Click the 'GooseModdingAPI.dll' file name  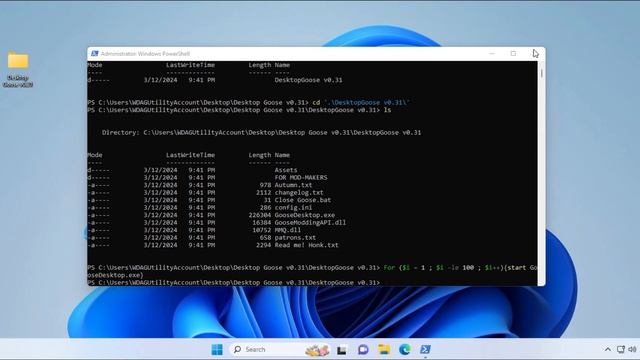[x=310, y=222]
